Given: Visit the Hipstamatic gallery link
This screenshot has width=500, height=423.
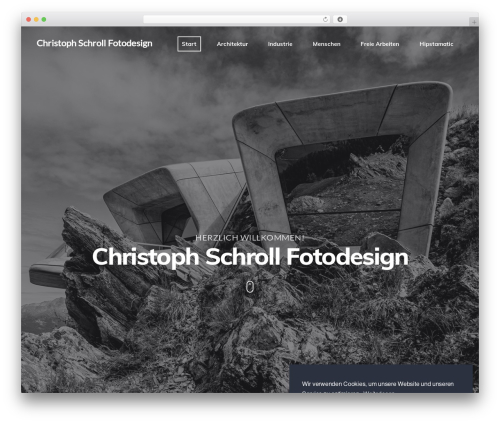Looking at the screenshot, I should [436, 44].
